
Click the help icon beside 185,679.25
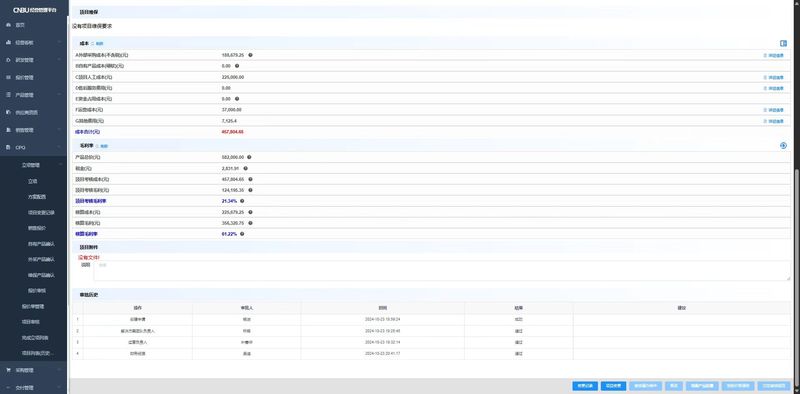tap(250, 55)
